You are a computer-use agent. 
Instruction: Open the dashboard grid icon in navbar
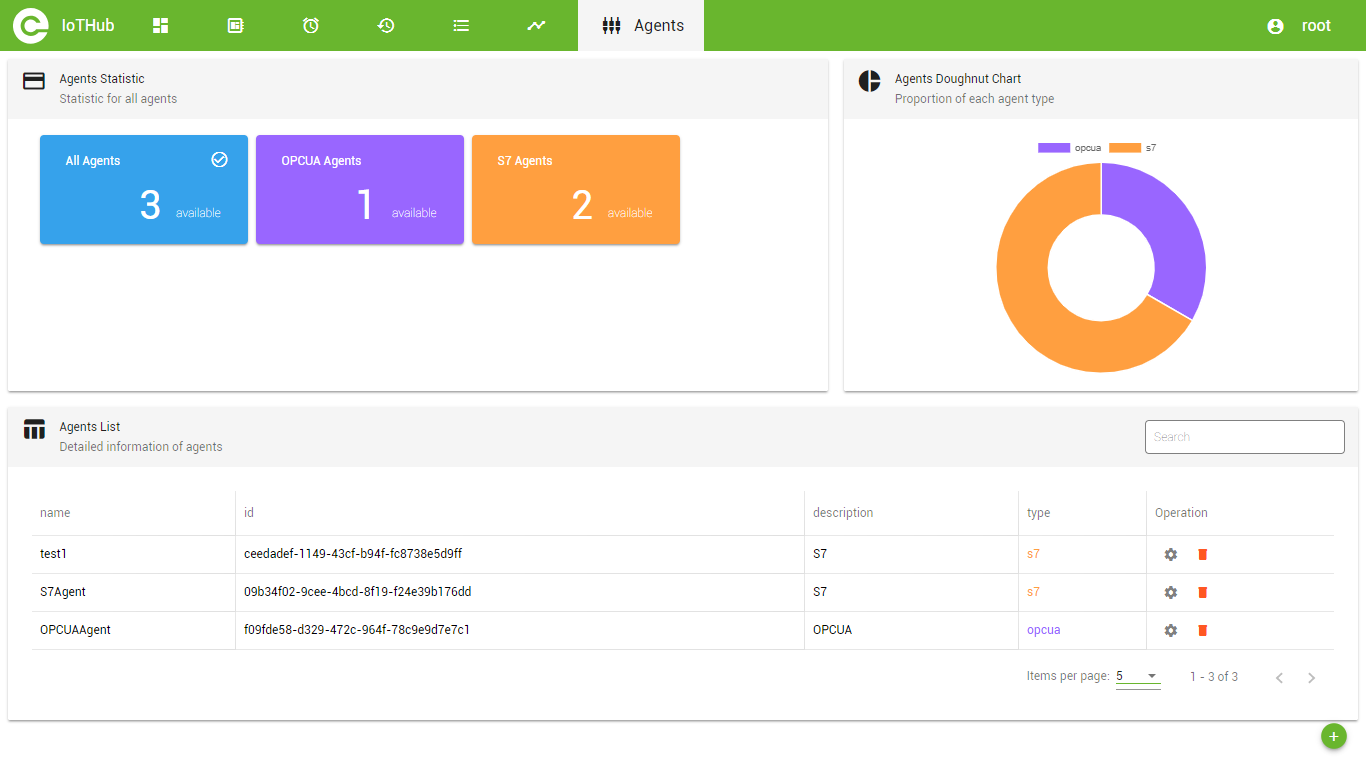click(x=160, y=26)
